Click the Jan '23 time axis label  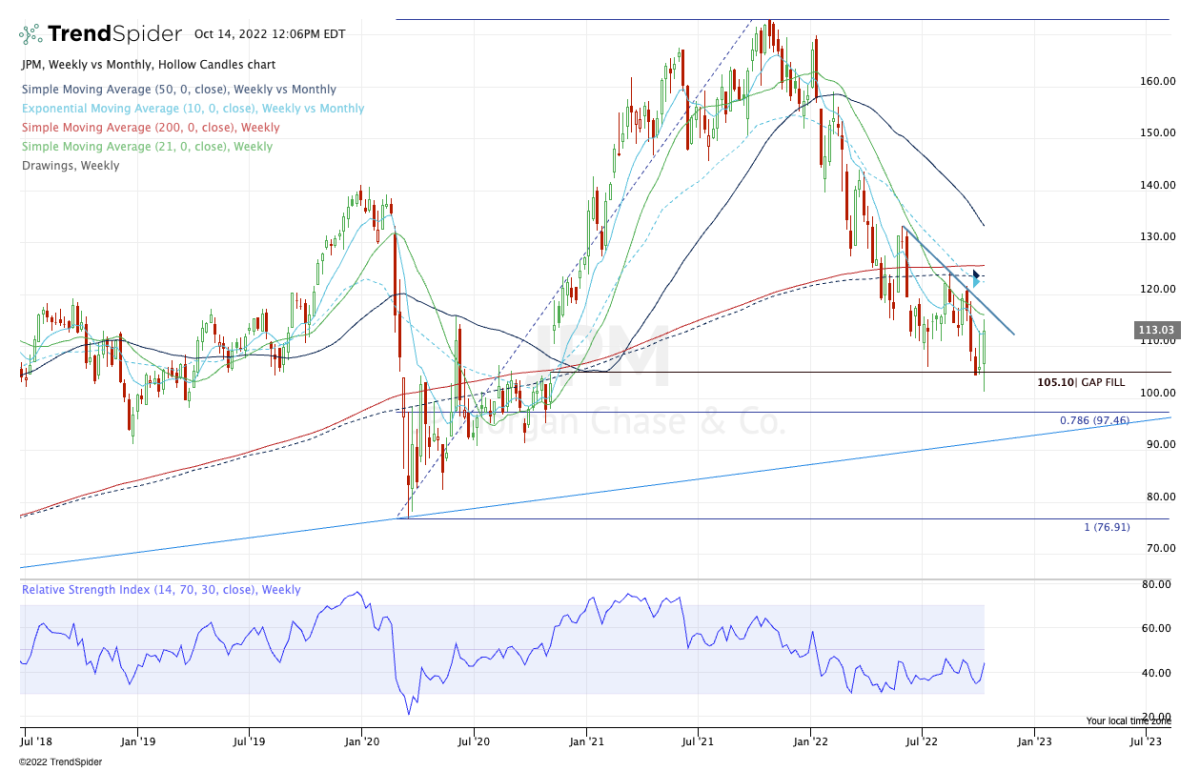tap(1033, 742)
